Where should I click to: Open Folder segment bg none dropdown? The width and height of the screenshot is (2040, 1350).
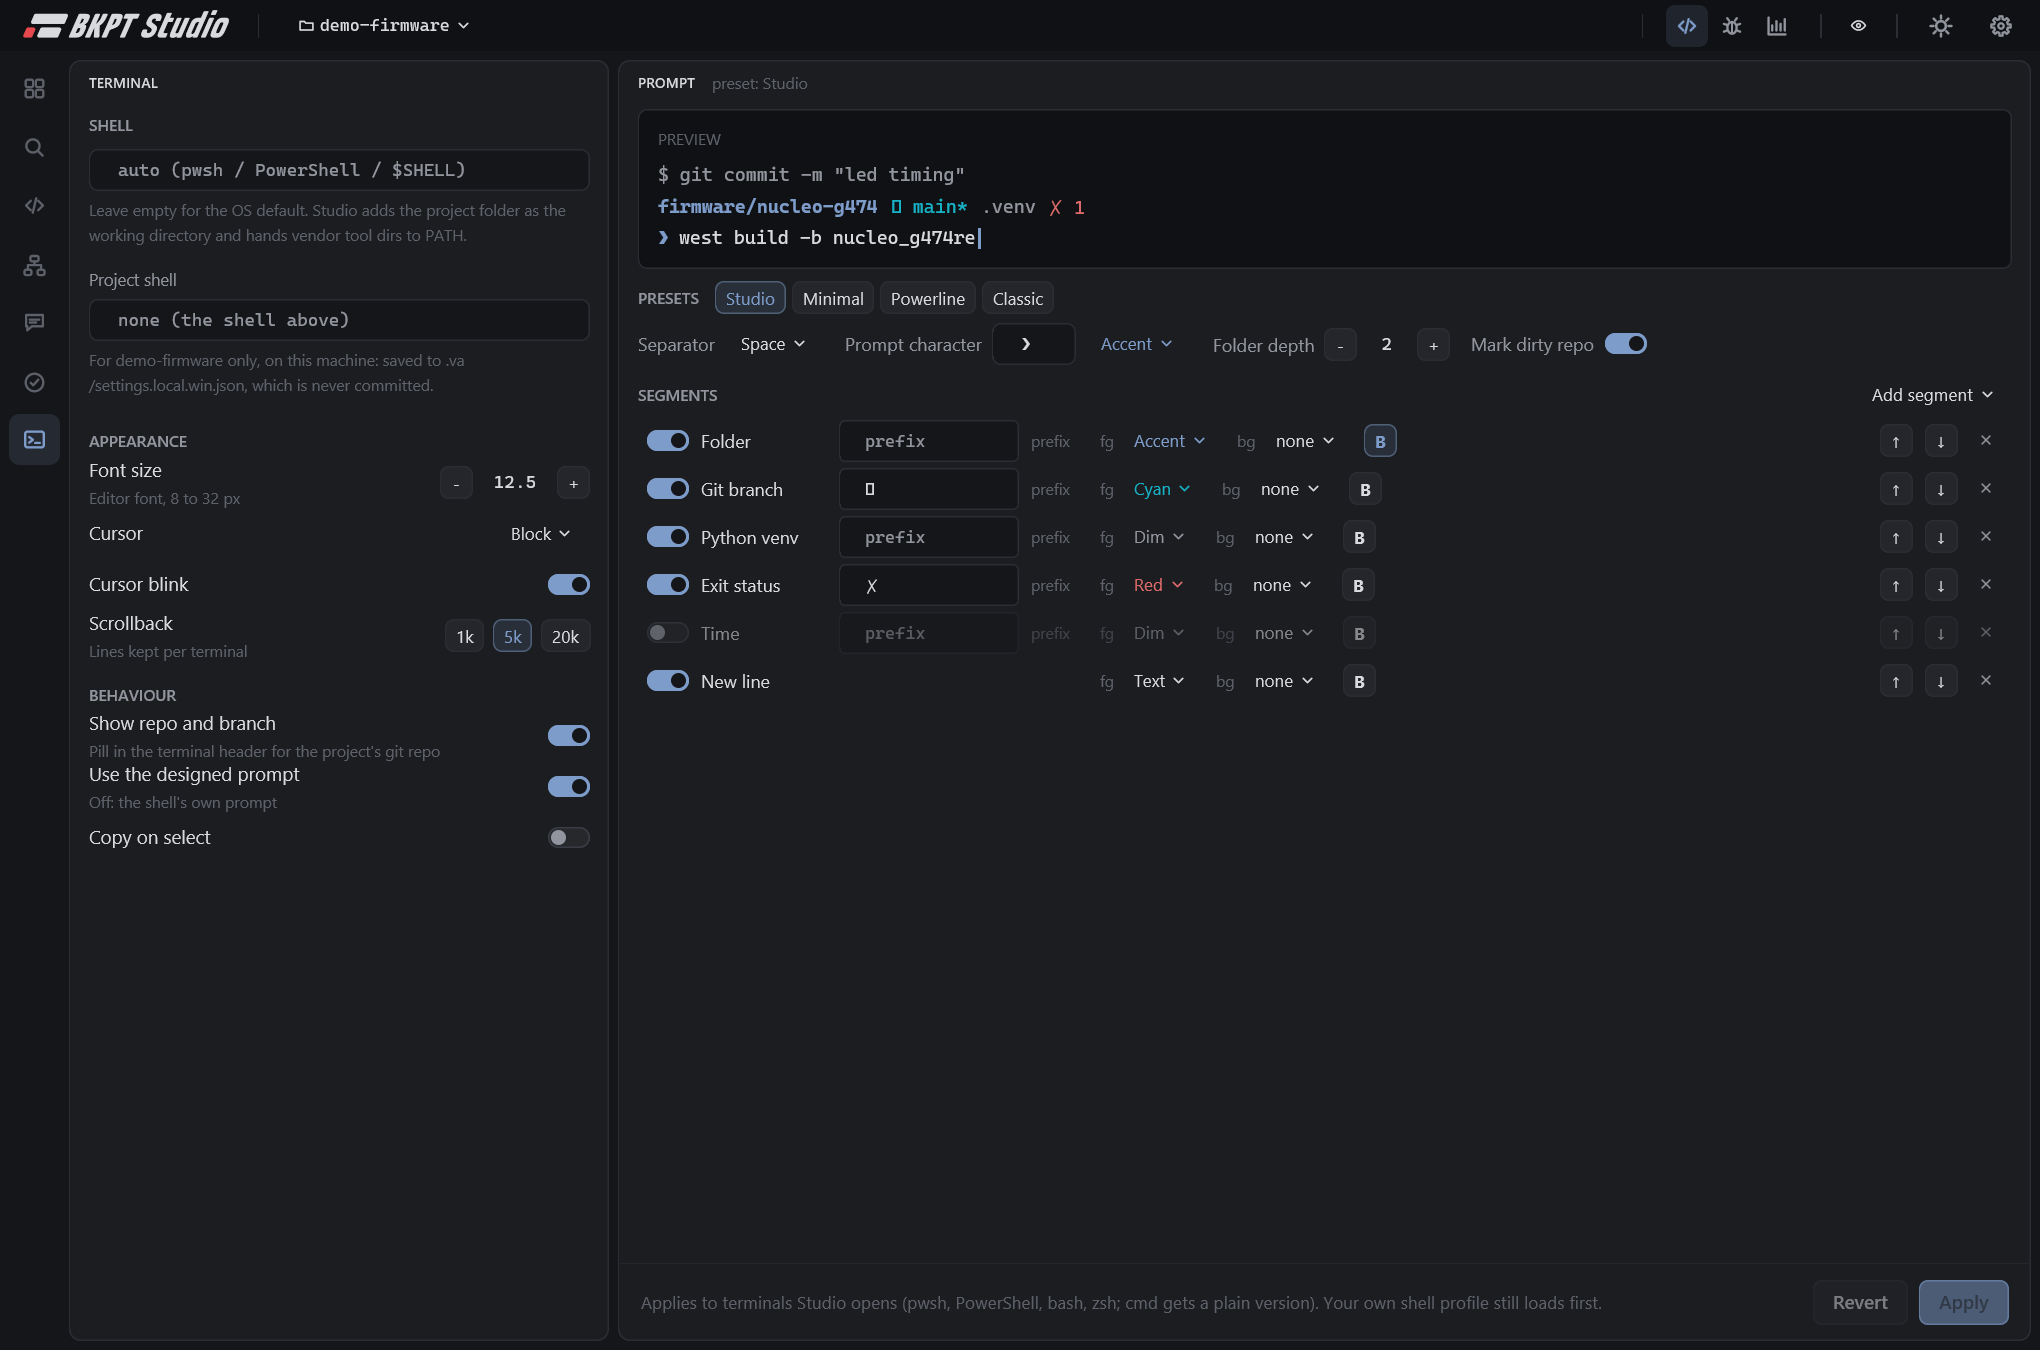click(x=1305, y=441)
